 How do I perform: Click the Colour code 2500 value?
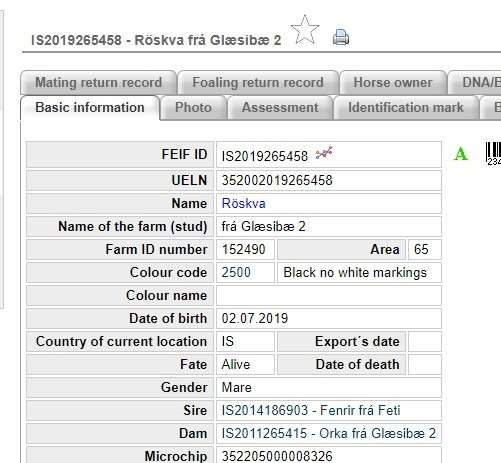(x=245, y=272)
